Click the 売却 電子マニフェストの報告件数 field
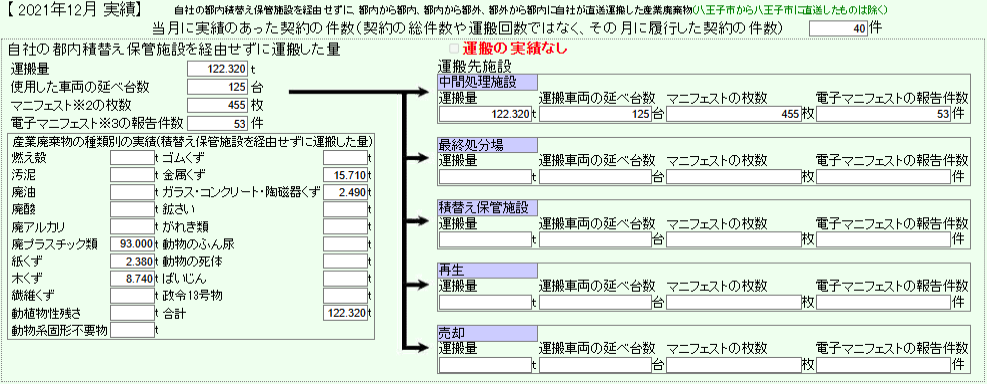This screenshot has width=987, height=384. (884, 364)
